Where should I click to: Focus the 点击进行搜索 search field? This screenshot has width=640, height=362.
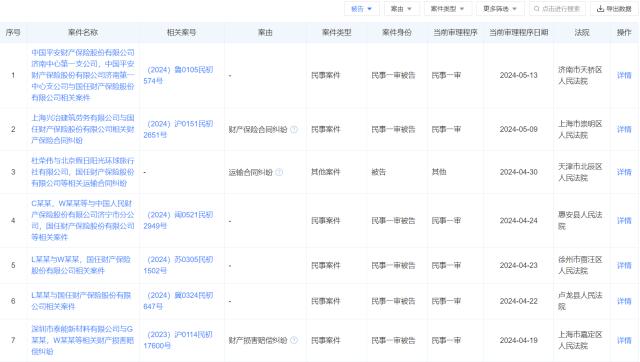pyautogui.click(x=557, y=9)
